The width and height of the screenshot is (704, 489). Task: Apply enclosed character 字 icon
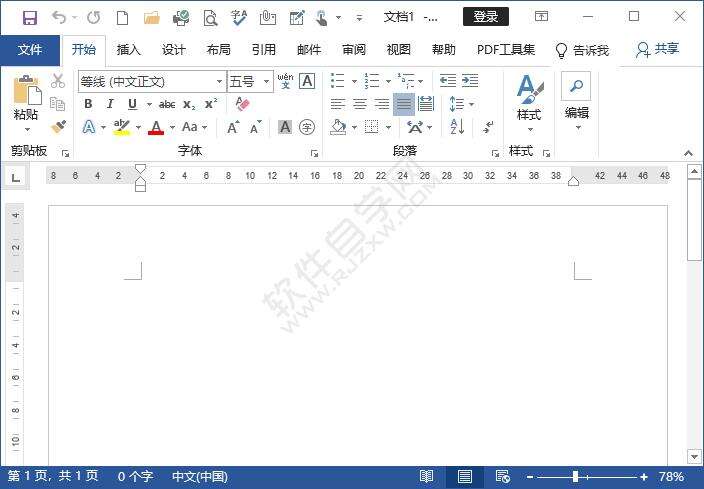coord(307,127)
